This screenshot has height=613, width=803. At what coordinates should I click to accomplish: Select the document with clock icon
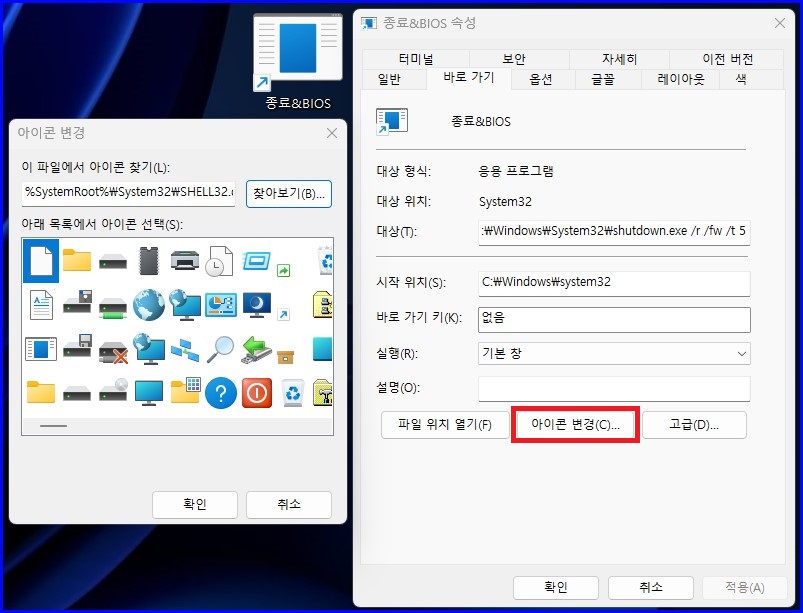220,261
